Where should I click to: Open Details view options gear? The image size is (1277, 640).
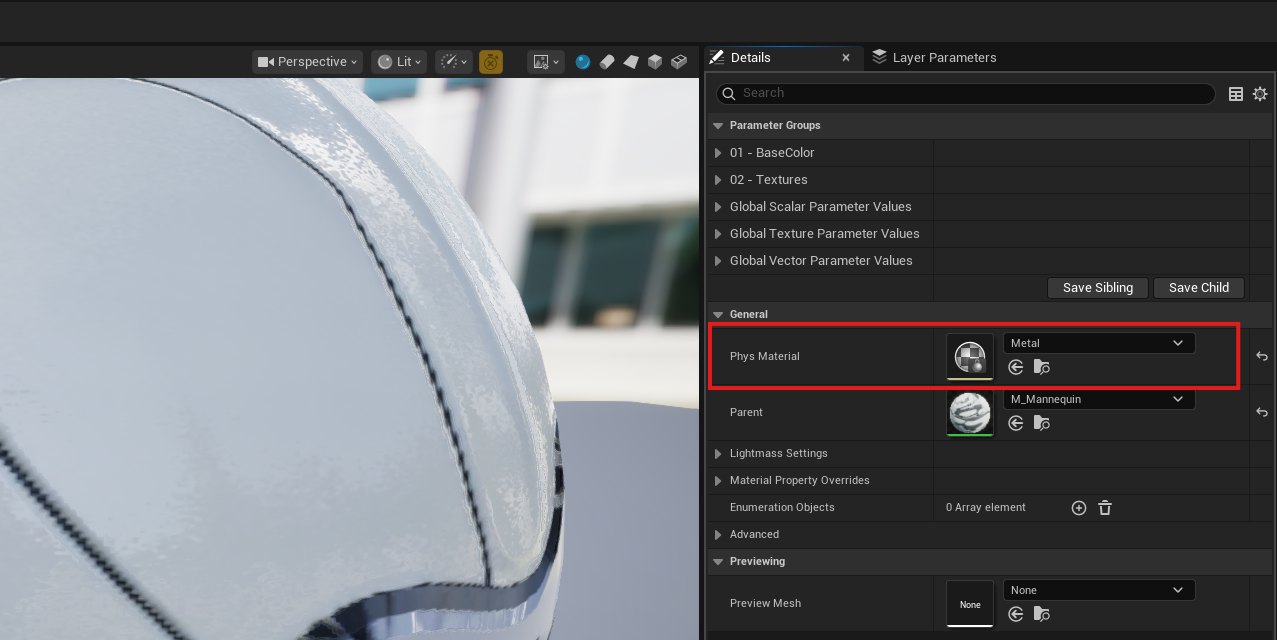[x=1260, y=94]
